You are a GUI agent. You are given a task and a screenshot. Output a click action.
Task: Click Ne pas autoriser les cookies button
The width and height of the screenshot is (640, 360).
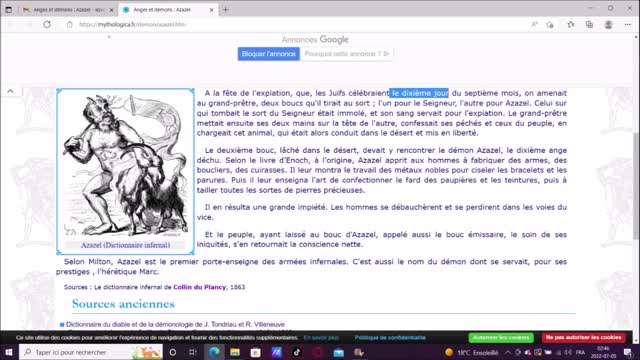[x=584, y=338]
